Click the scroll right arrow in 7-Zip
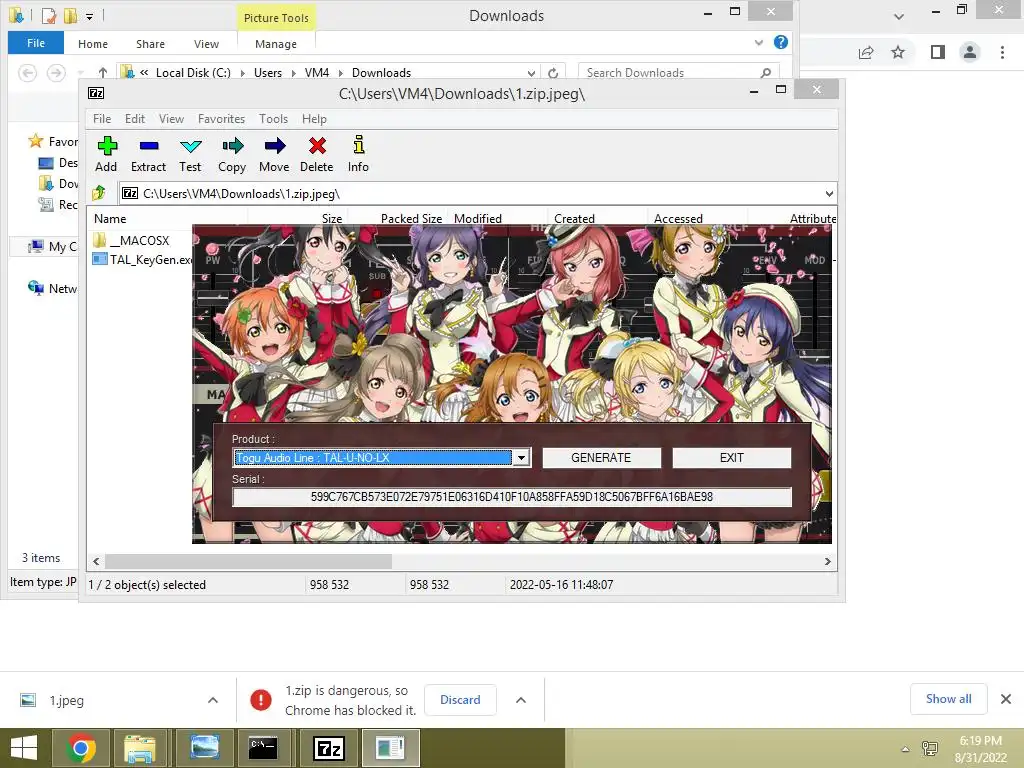The image size is (1024, 768). click(827, 562)
